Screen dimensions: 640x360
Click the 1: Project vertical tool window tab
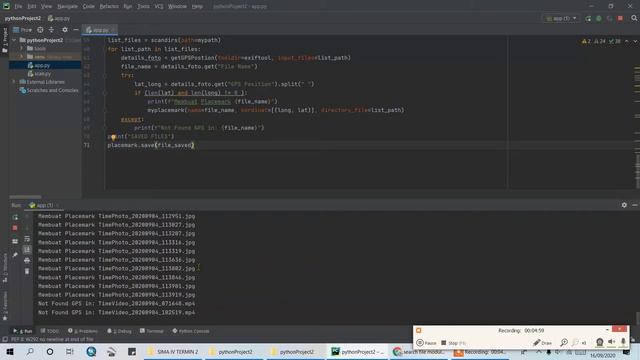pyautogui.click(x=5, y=40)
